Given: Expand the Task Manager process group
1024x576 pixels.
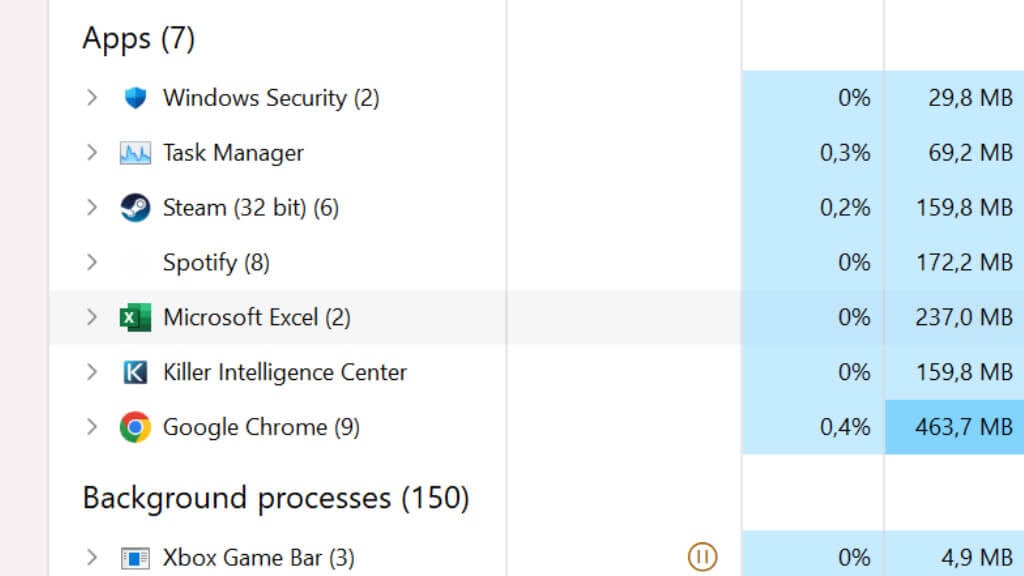Looking at the screenshot, I should [x=92, y=153].
